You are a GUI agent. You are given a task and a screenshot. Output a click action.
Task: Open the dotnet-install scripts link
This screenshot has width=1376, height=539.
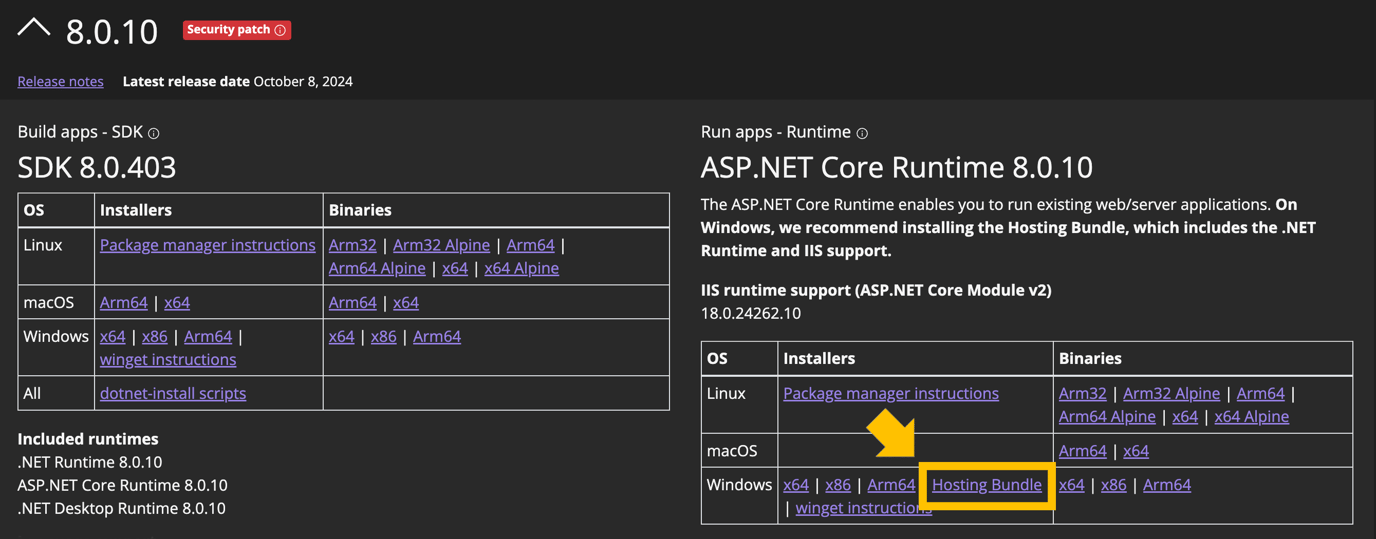(x=173, y=393)
